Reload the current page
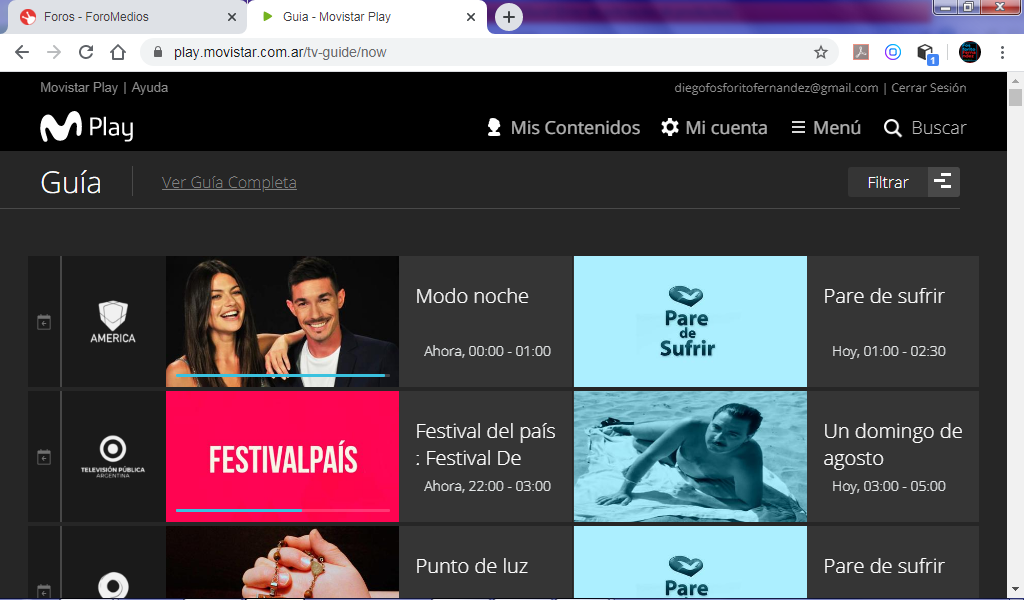Screen dimensions: 1024x600 (86, 52)
